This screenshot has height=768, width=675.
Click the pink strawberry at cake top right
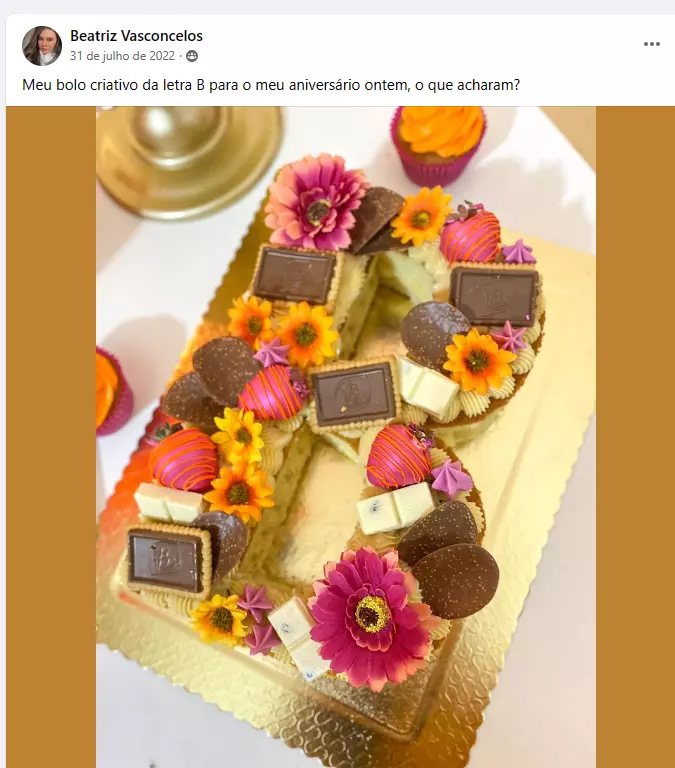469,236
